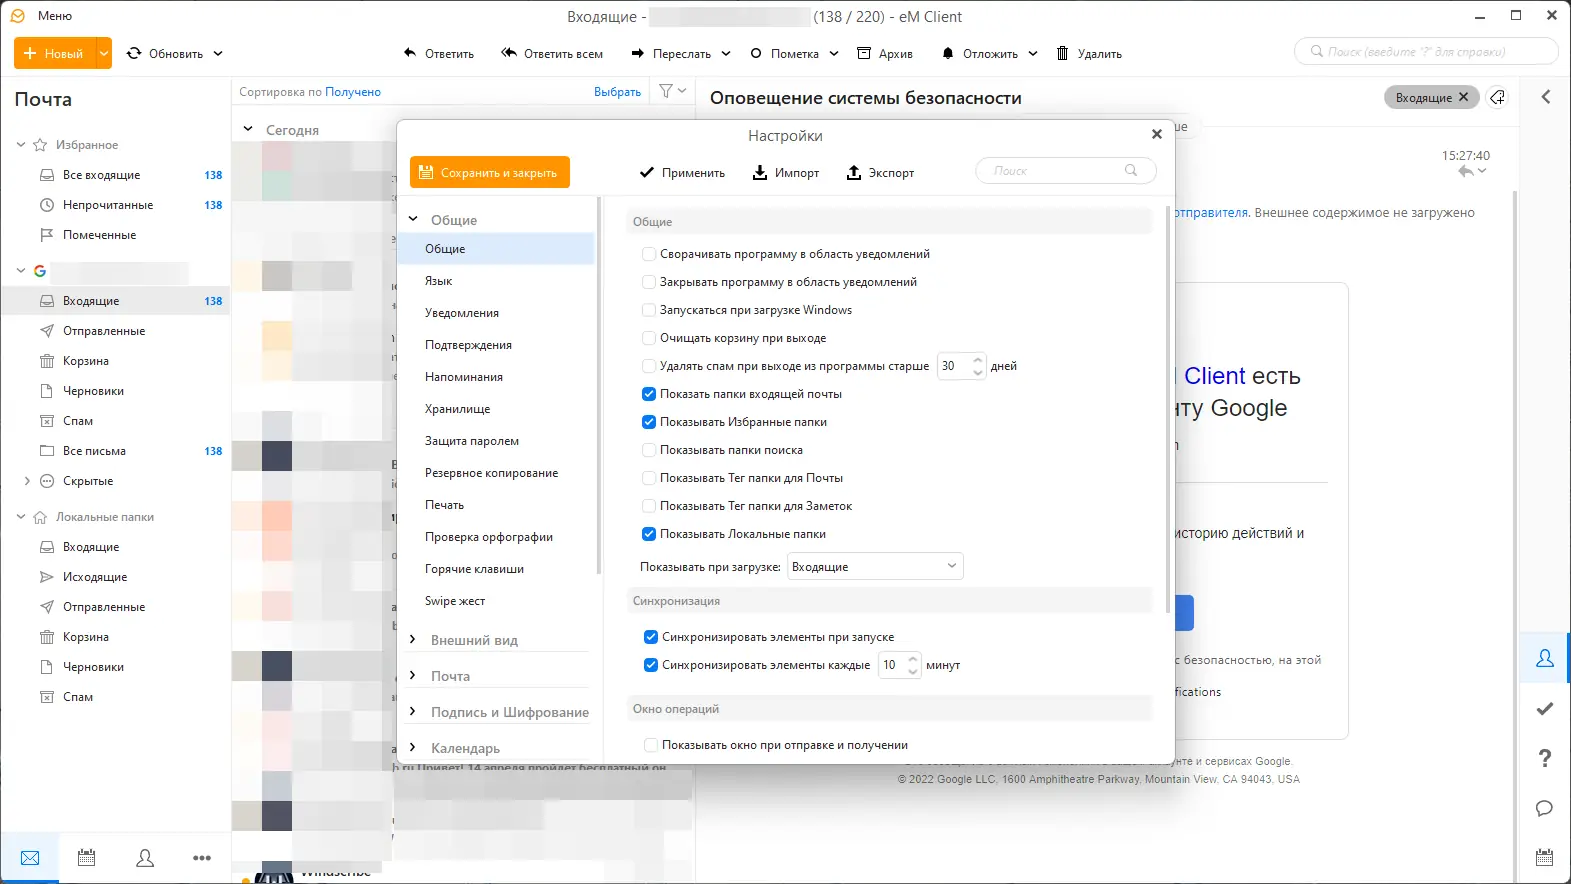
Task: Click reply arrow icon near message time
Action: coord(1466,172)
